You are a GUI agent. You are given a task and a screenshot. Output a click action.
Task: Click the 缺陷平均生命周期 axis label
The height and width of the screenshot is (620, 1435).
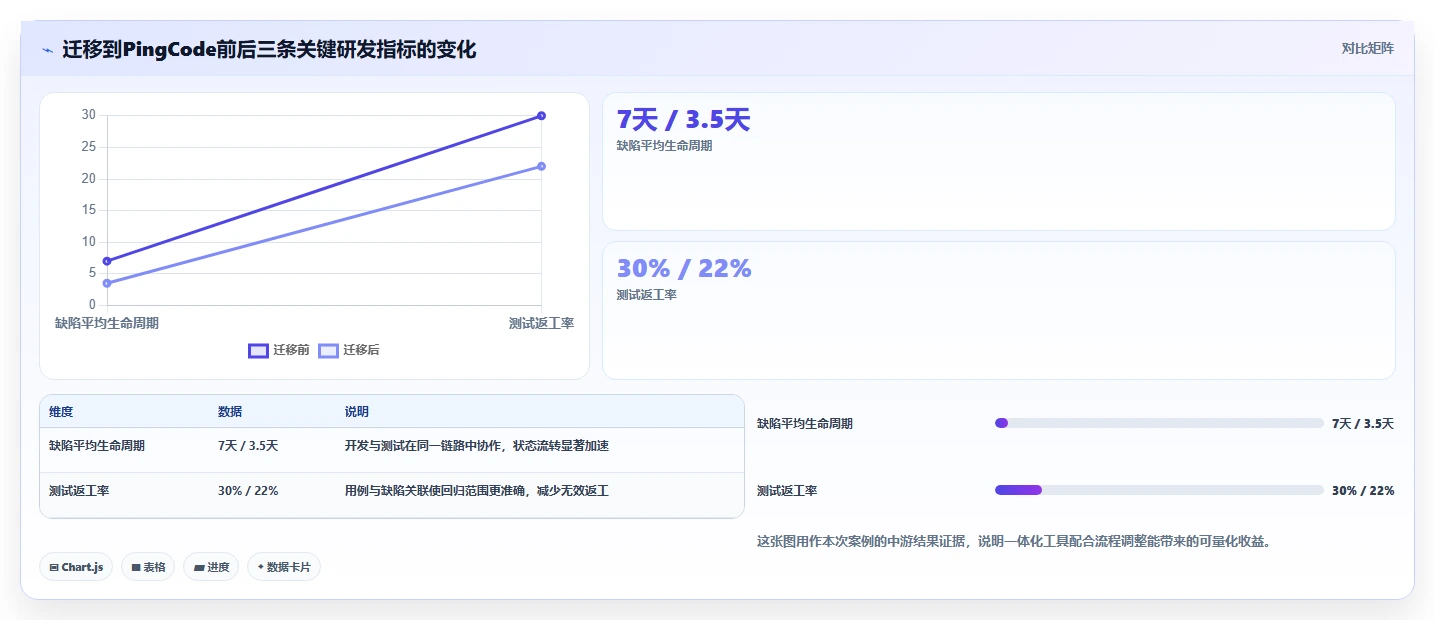tap(107, 323)
